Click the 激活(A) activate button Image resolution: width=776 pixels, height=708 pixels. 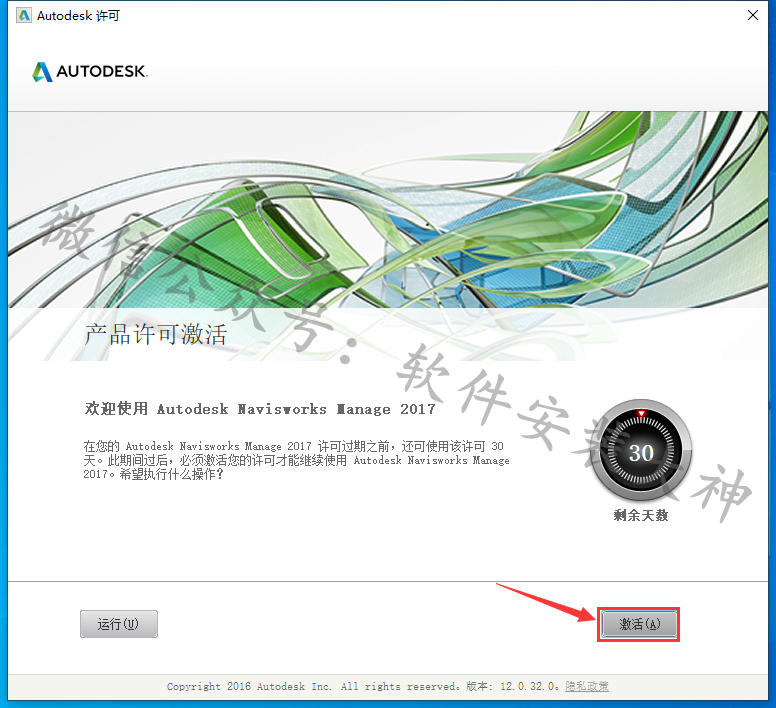pos(638,624)
